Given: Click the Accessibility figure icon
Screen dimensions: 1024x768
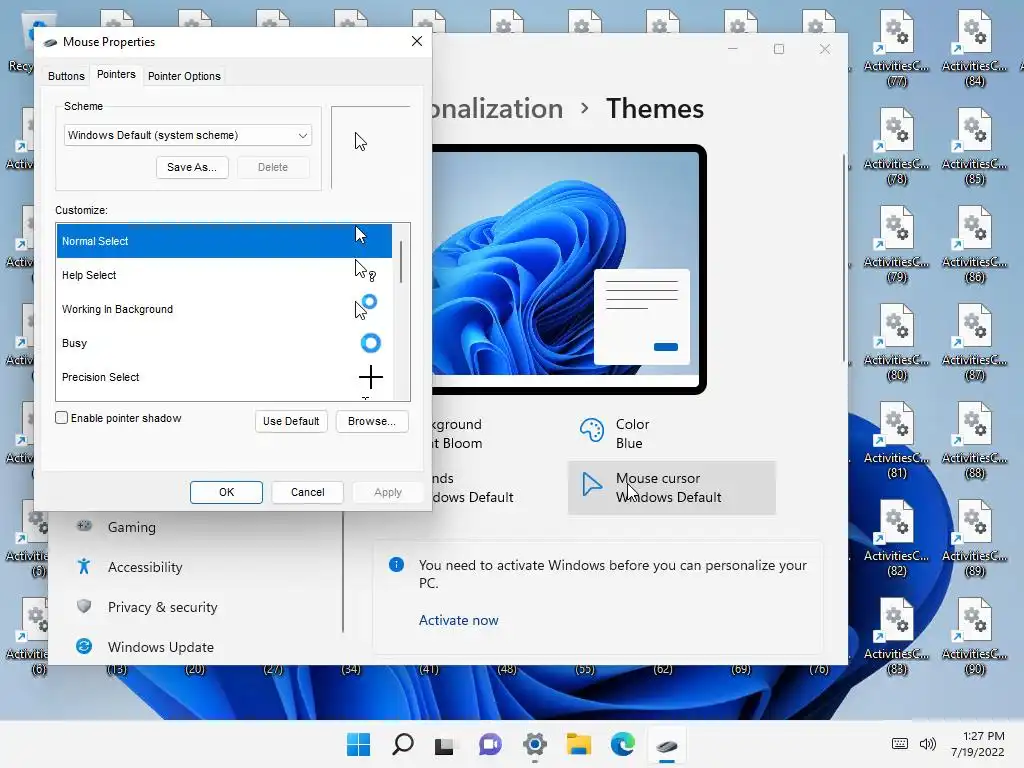Looking at the screenshot, I should pyautogui.click(x=84, y=566).
